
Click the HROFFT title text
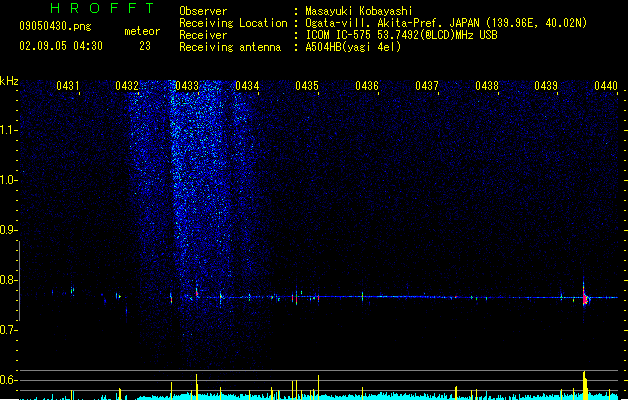102,8
